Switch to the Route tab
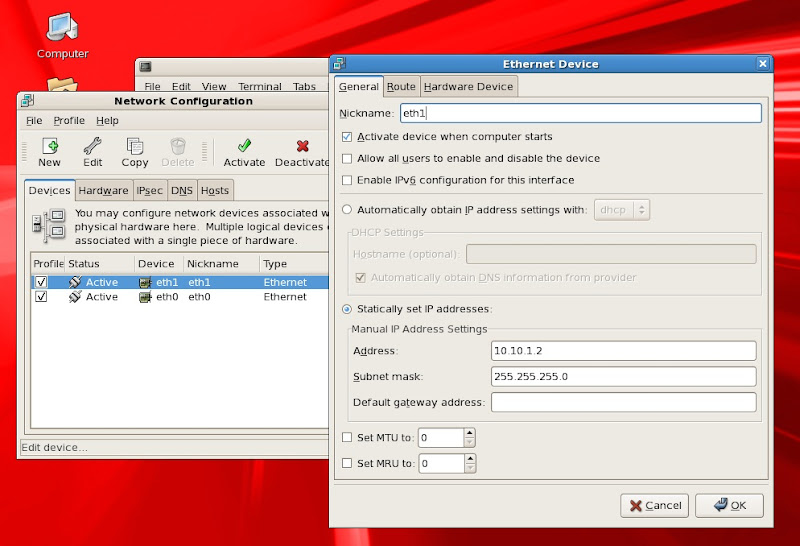800x546 pixels. (401, 87)
